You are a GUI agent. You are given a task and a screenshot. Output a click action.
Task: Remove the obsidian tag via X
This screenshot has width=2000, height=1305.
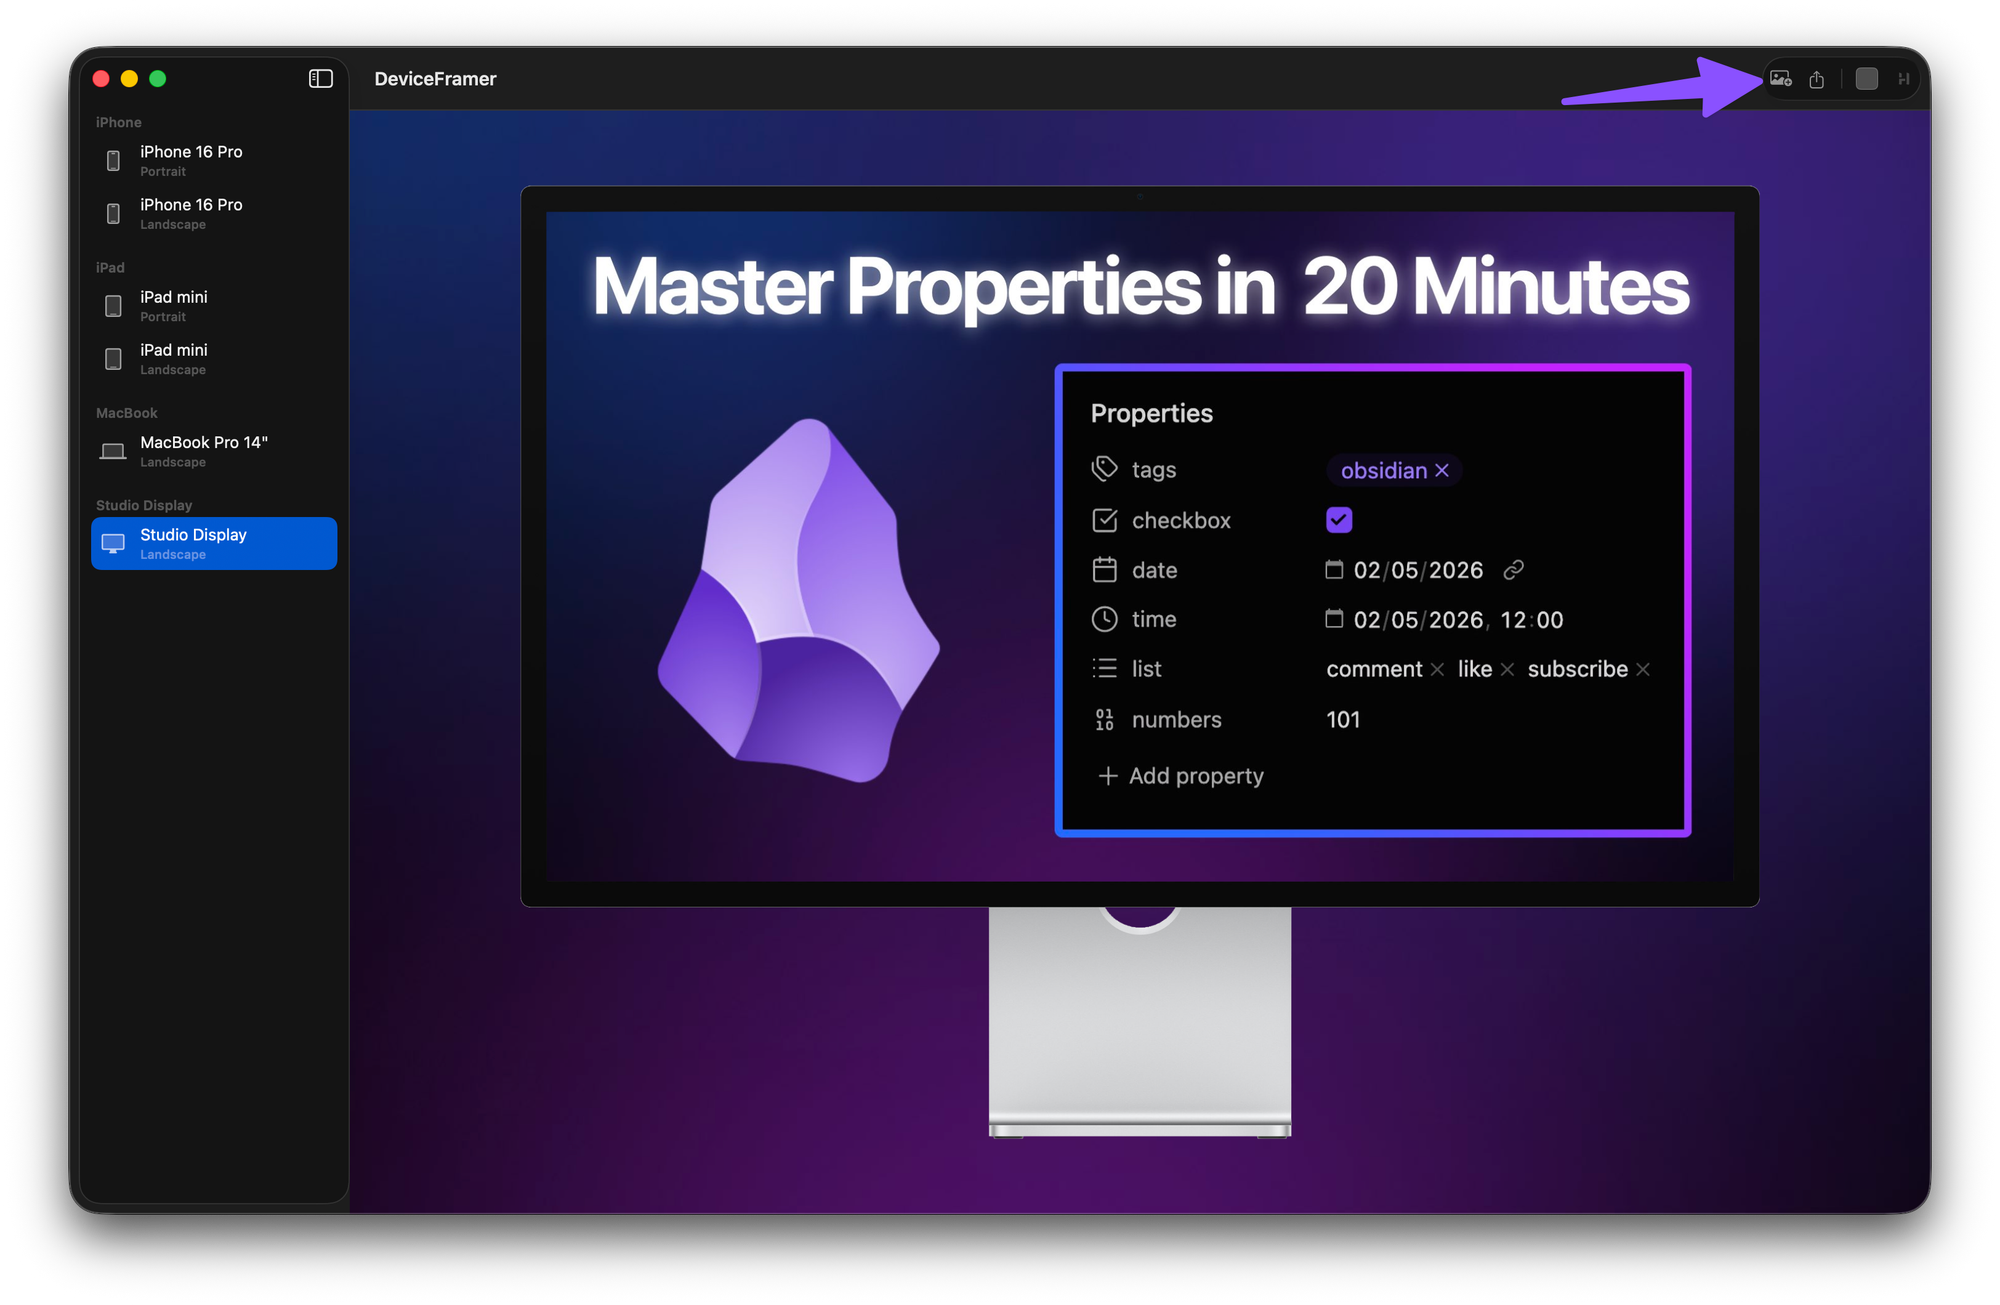point(1442,471)
